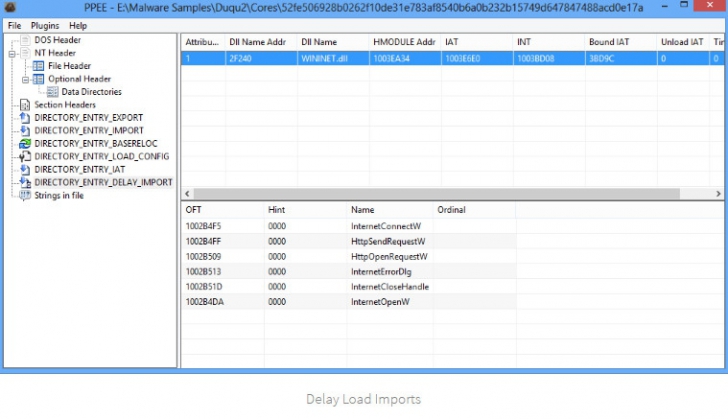Sort by Unload IAT column header
The image size is (728, 419).
[683, 42]
